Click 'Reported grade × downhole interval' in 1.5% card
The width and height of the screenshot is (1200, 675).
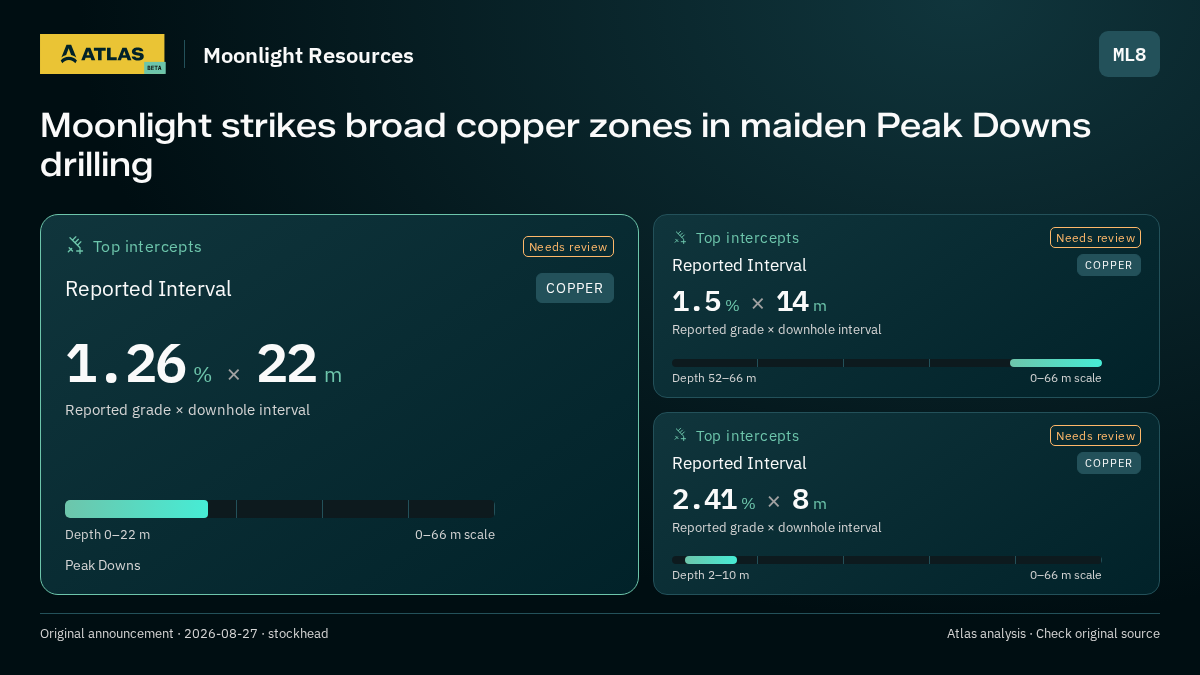click(777, 330)
